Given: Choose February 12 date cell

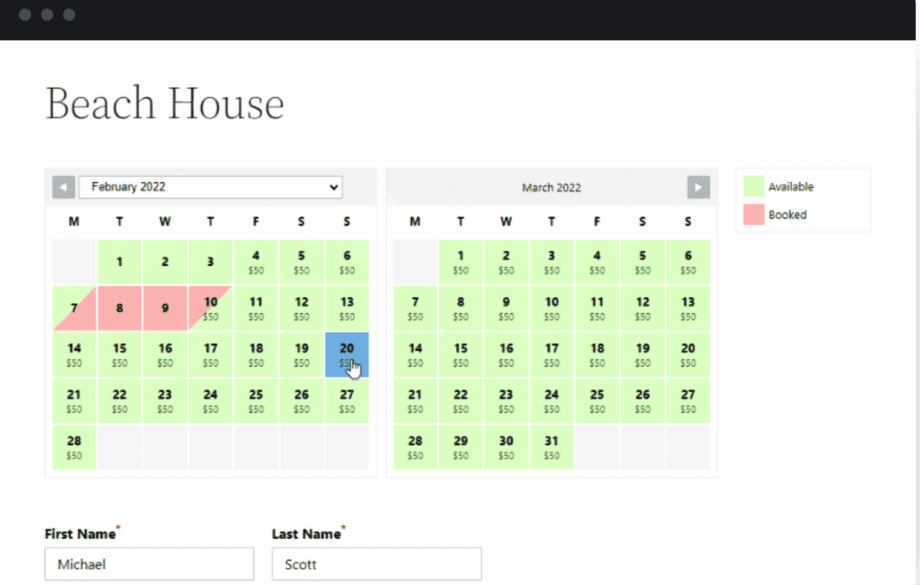Looking at the screenshot, I should 302,308.
